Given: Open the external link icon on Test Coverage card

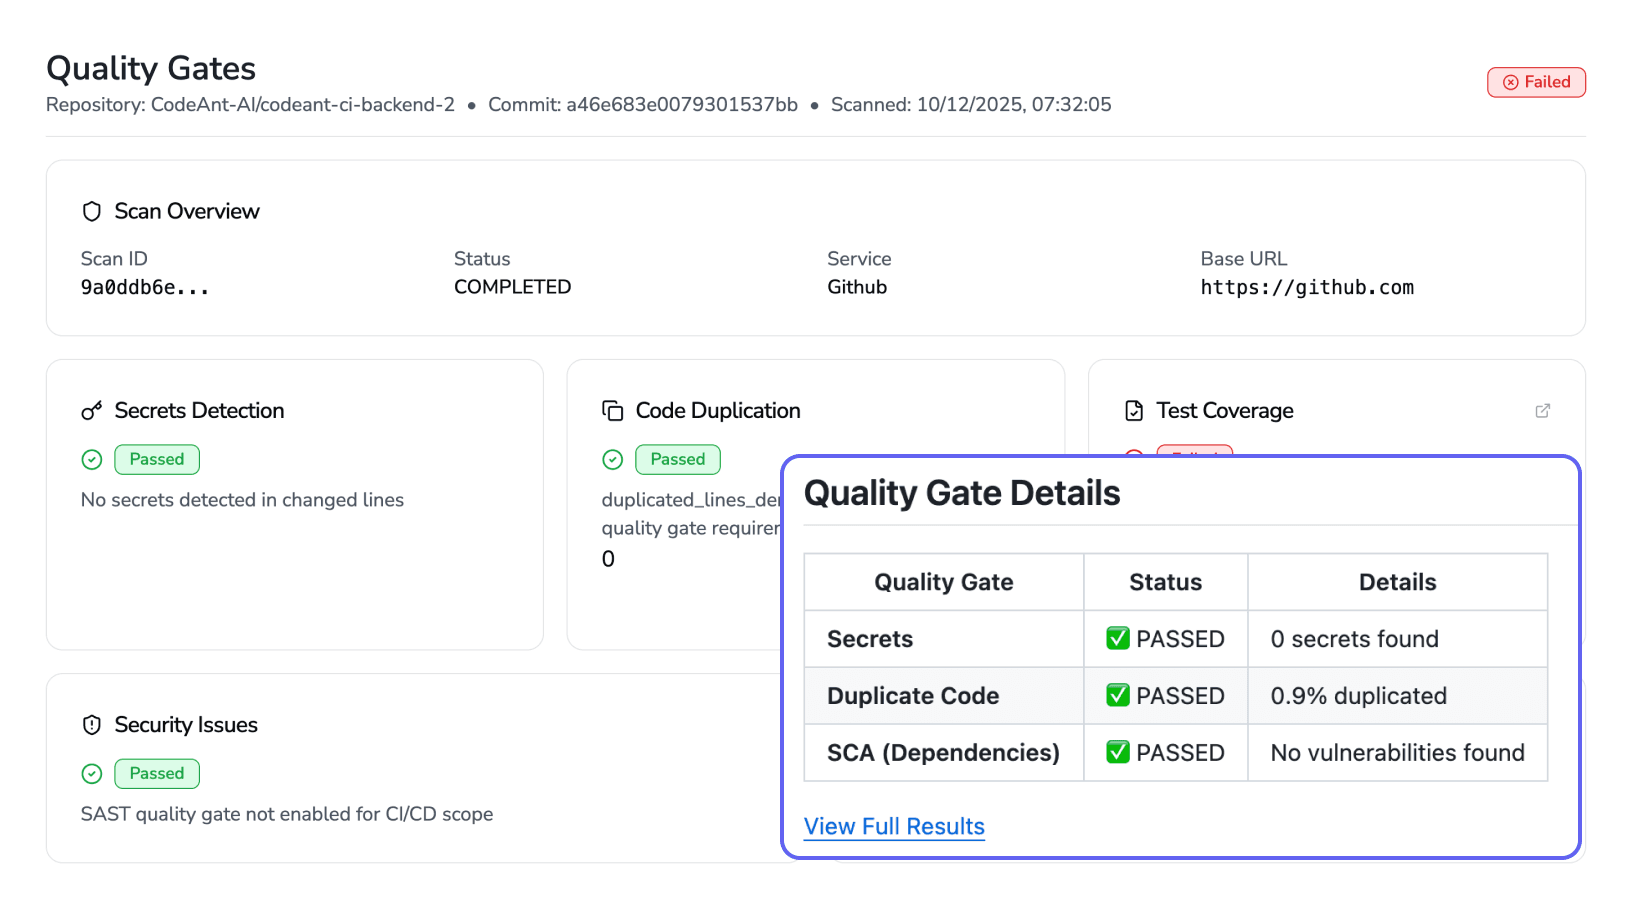Looking at the screenshot, I should click(1543, 410).
